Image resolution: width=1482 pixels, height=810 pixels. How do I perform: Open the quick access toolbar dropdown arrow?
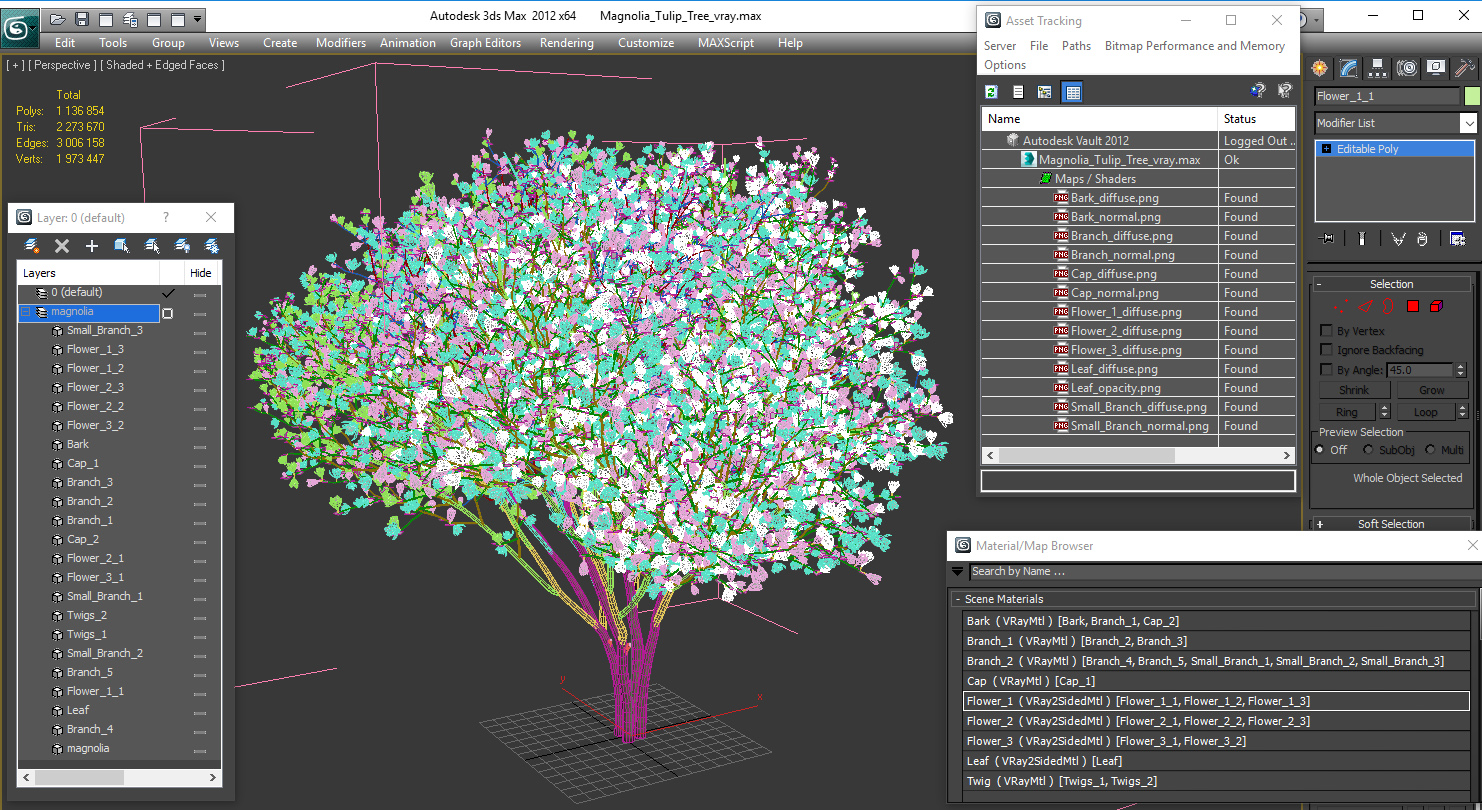pos(197,19)
